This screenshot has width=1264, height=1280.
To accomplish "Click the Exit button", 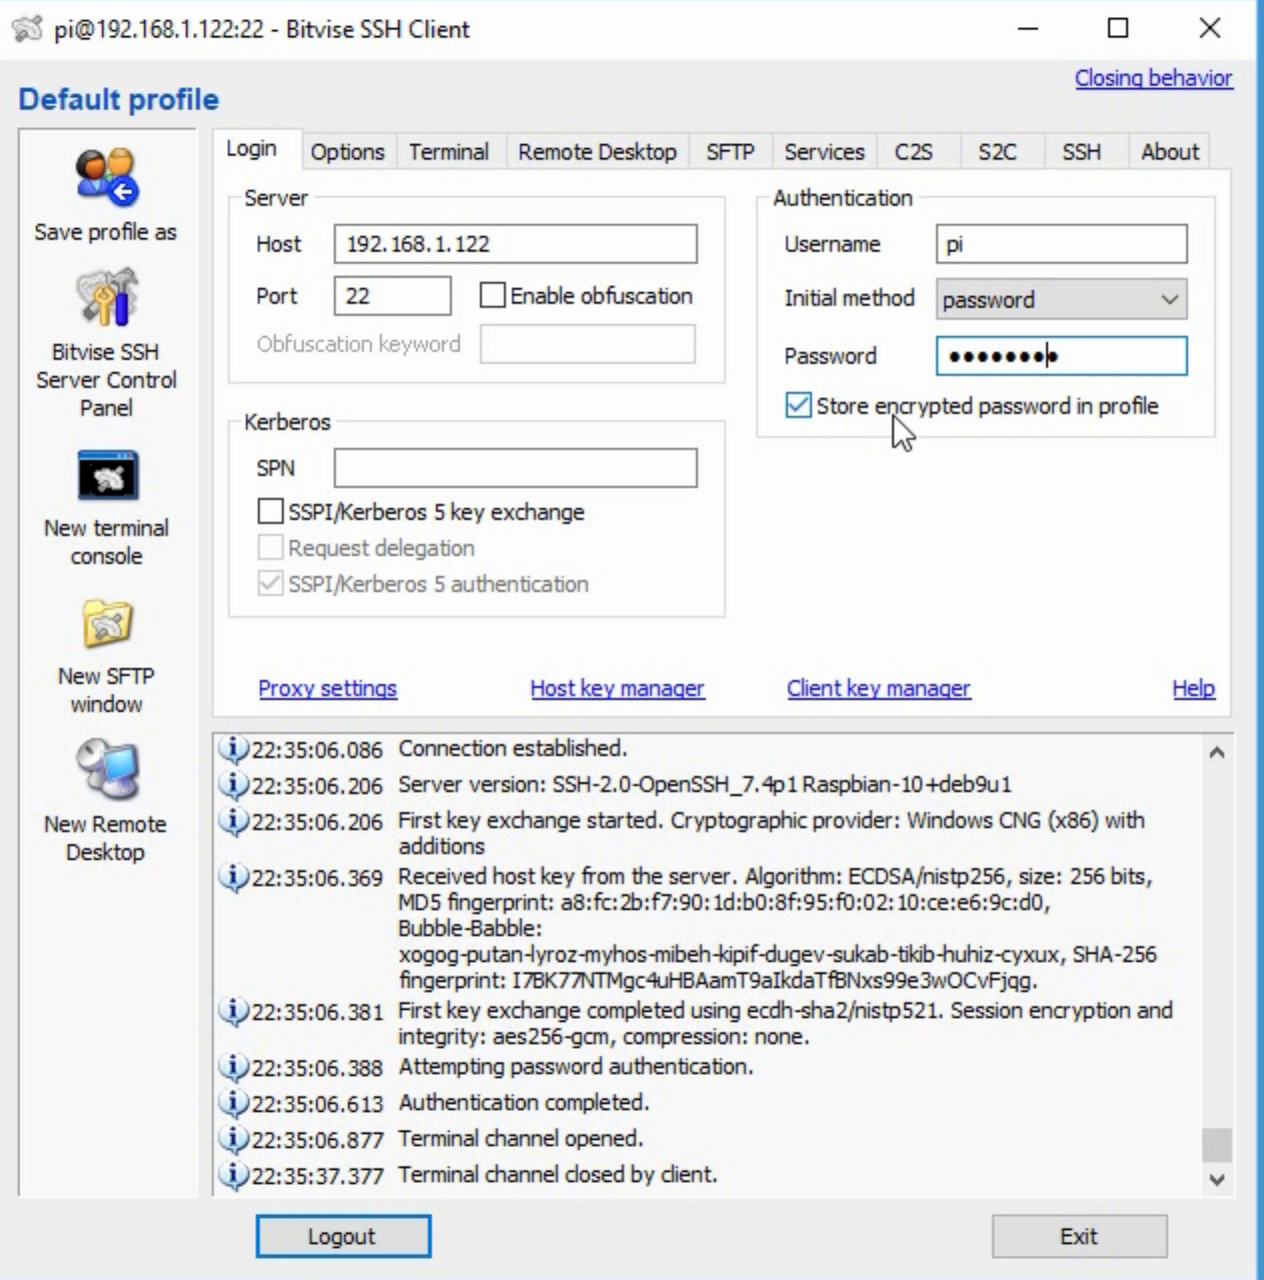I will point(1079,1236).
